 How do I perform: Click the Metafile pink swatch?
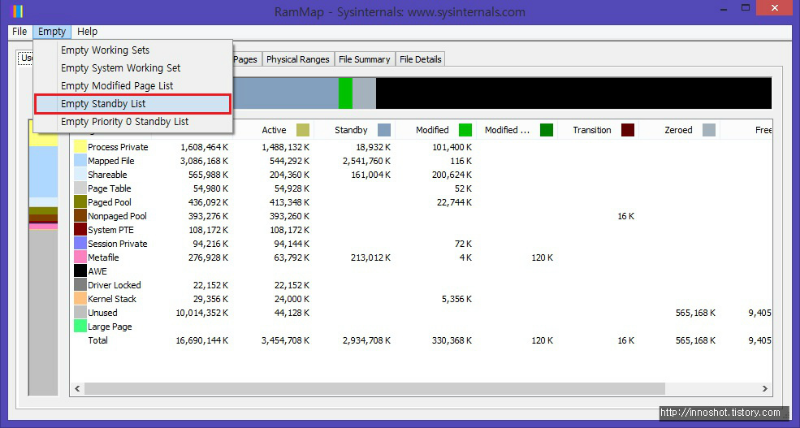pos(80,257)
